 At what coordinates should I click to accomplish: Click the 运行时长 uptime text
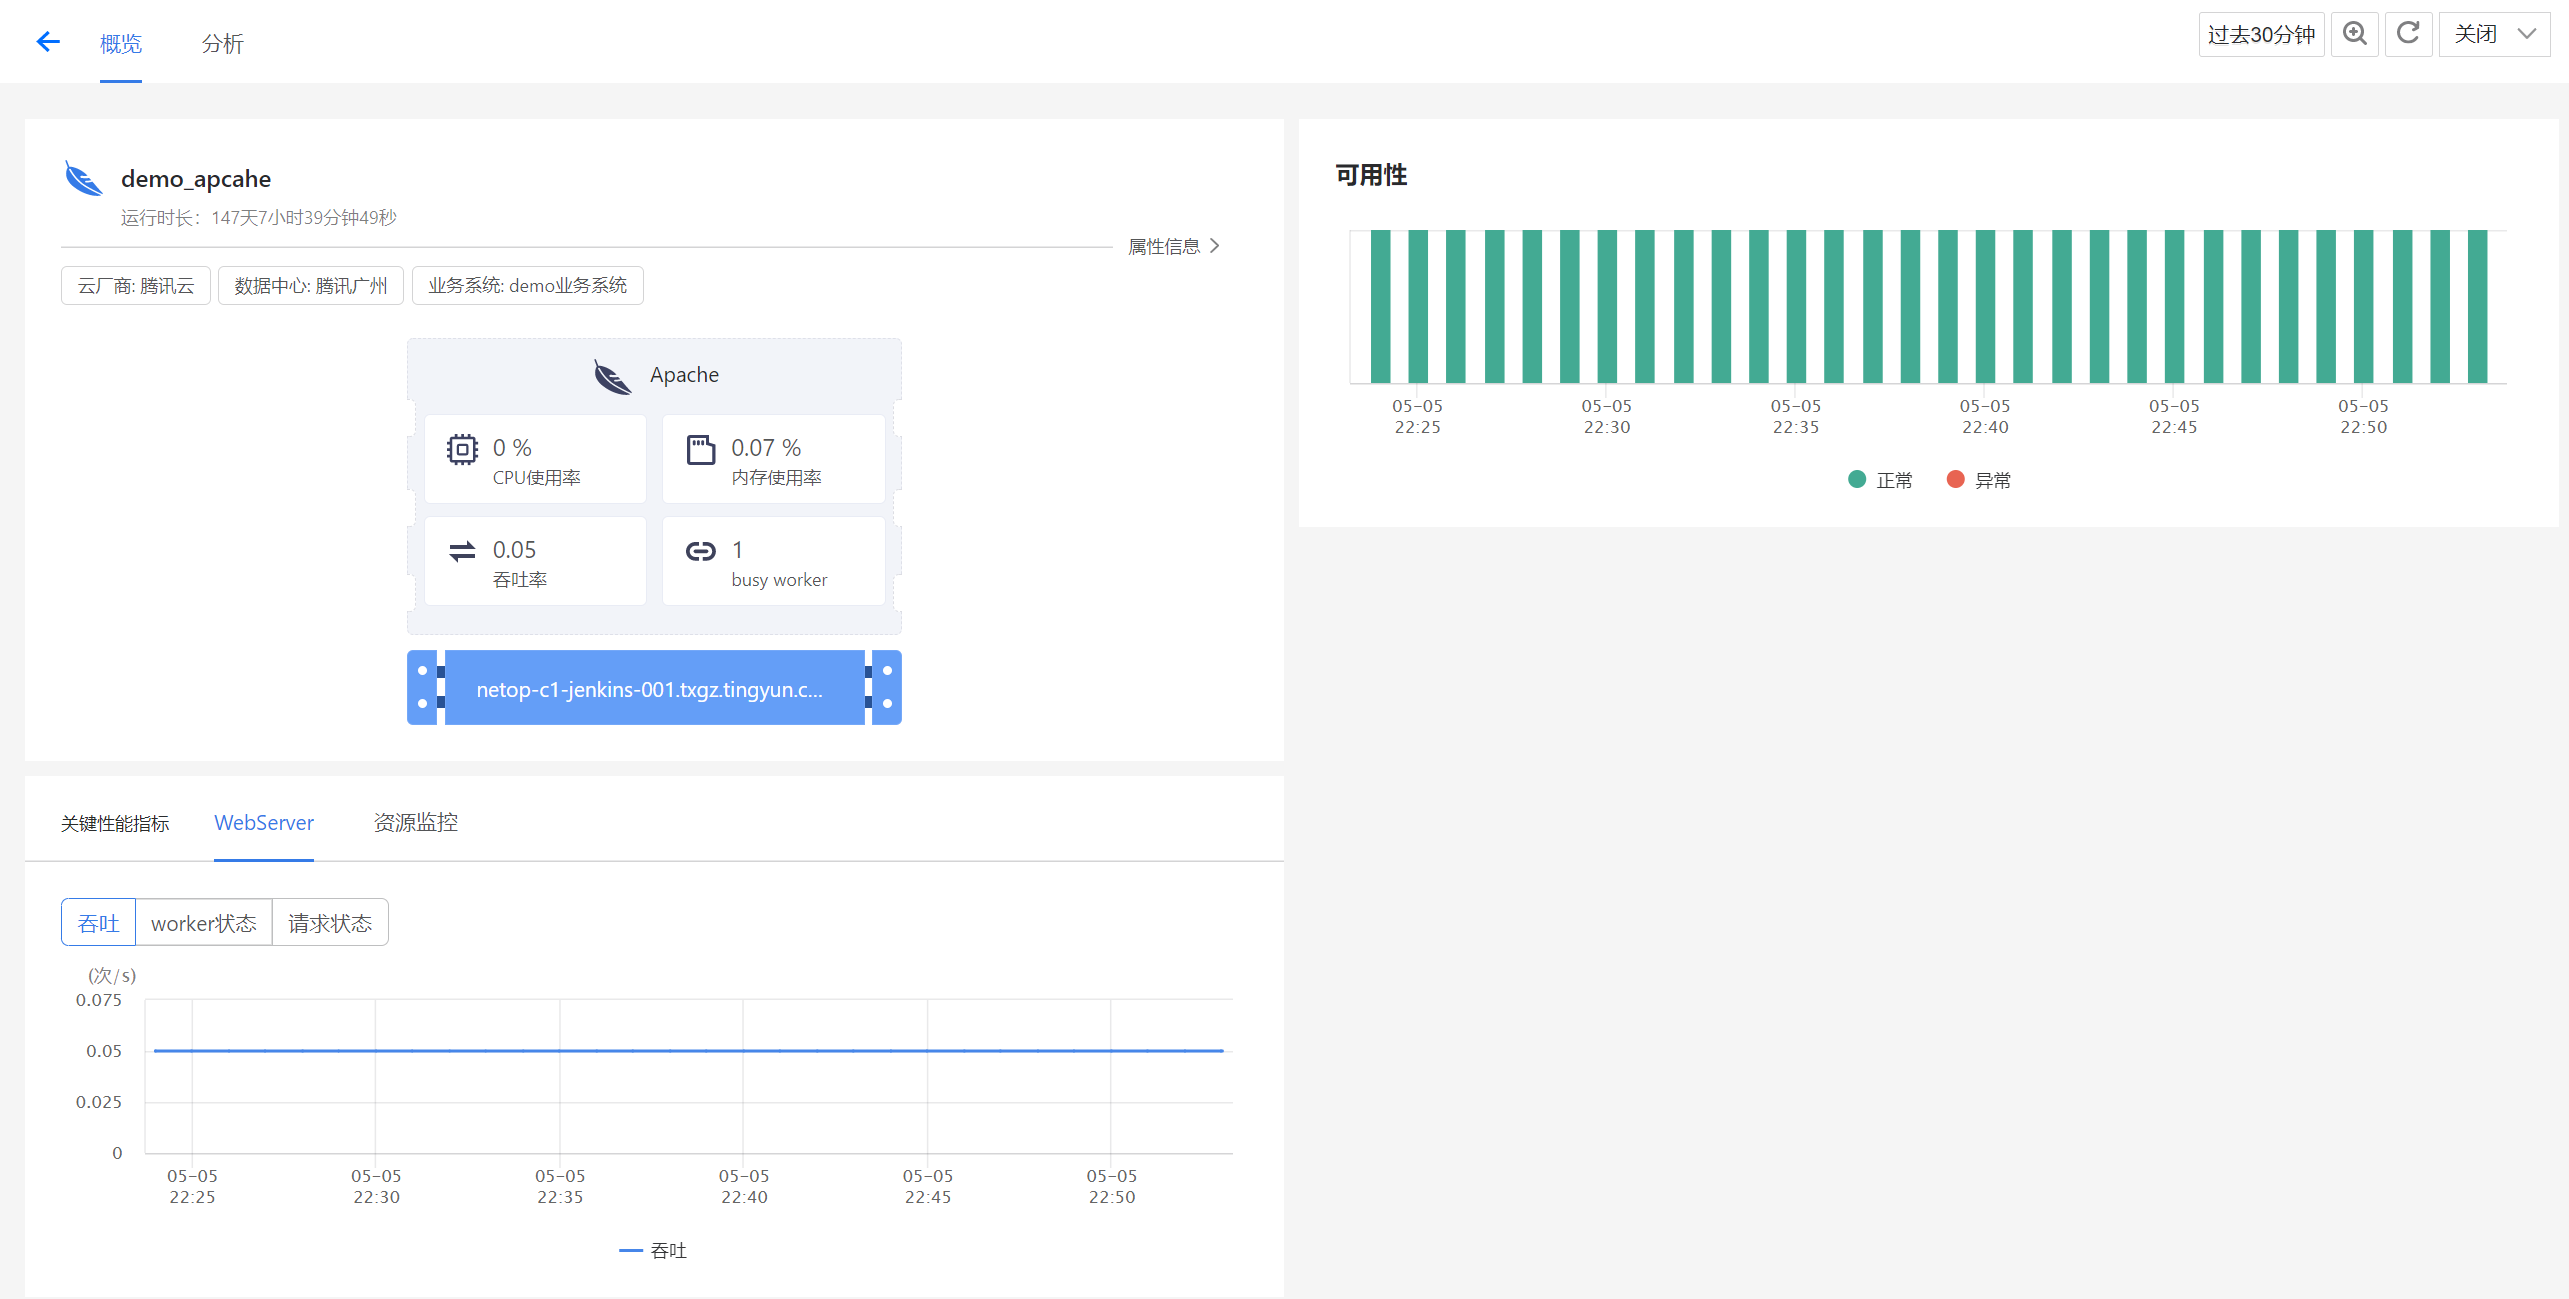pos(259,218)
